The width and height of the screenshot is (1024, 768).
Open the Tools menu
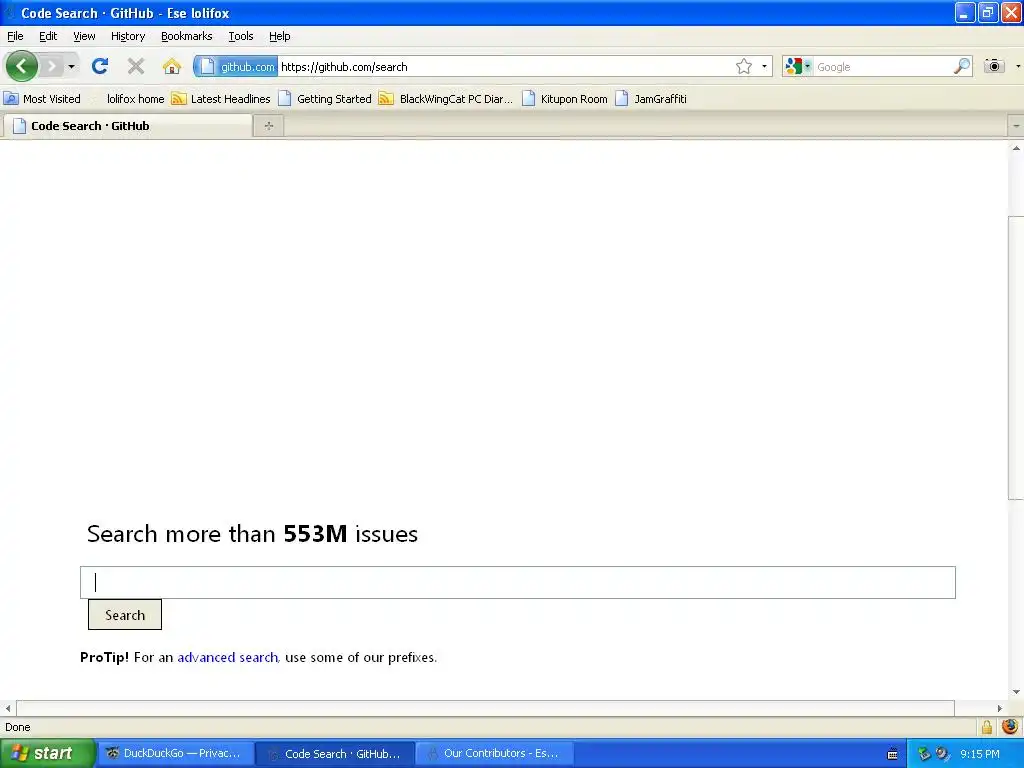[240, 36]
